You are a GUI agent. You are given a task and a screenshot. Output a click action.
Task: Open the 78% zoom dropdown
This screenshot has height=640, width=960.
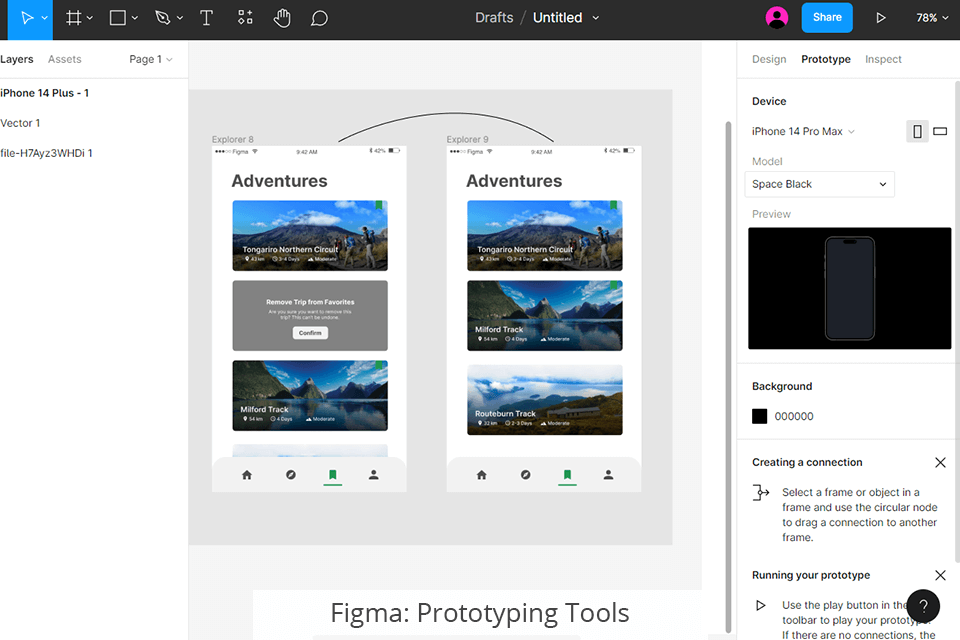click(x=932, y=18)
